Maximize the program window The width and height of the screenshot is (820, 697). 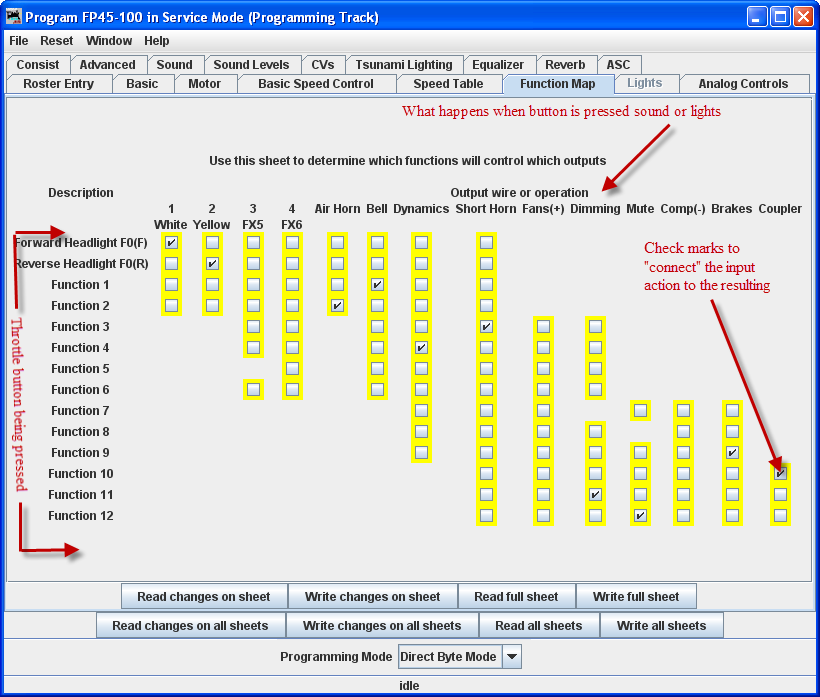click(x=778, y=17)
